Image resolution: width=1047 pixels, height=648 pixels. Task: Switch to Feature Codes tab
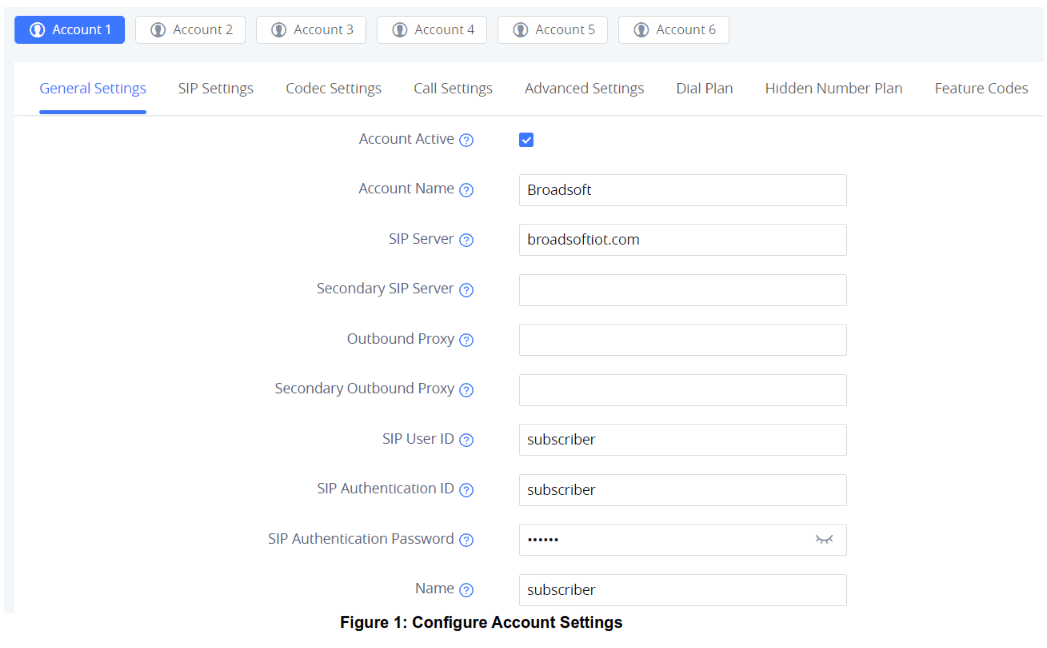(x=981, y=88)
